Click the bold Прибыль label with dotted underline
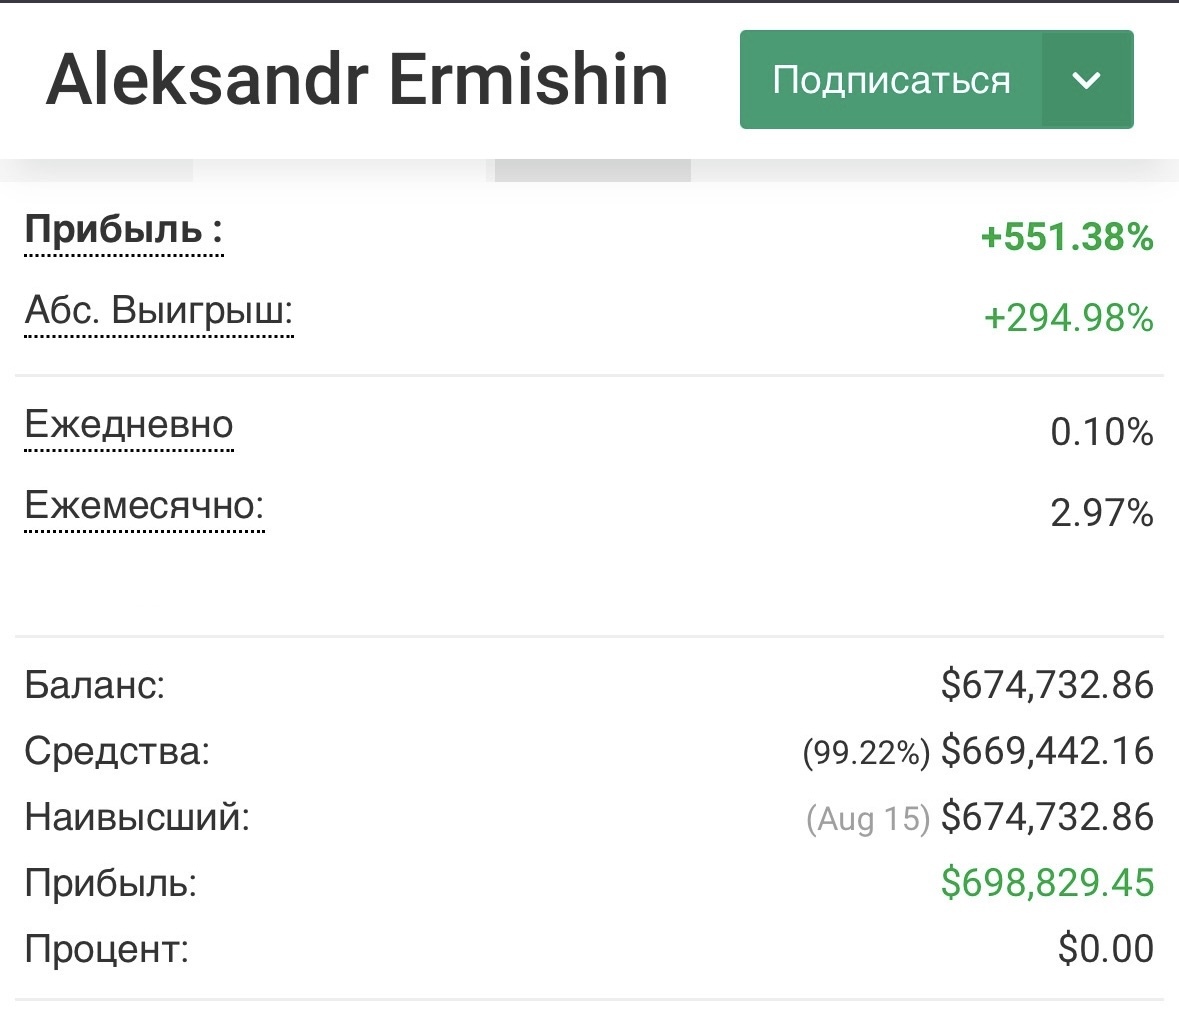Viewport: 1179px width, 1009px height. point(123,231)
